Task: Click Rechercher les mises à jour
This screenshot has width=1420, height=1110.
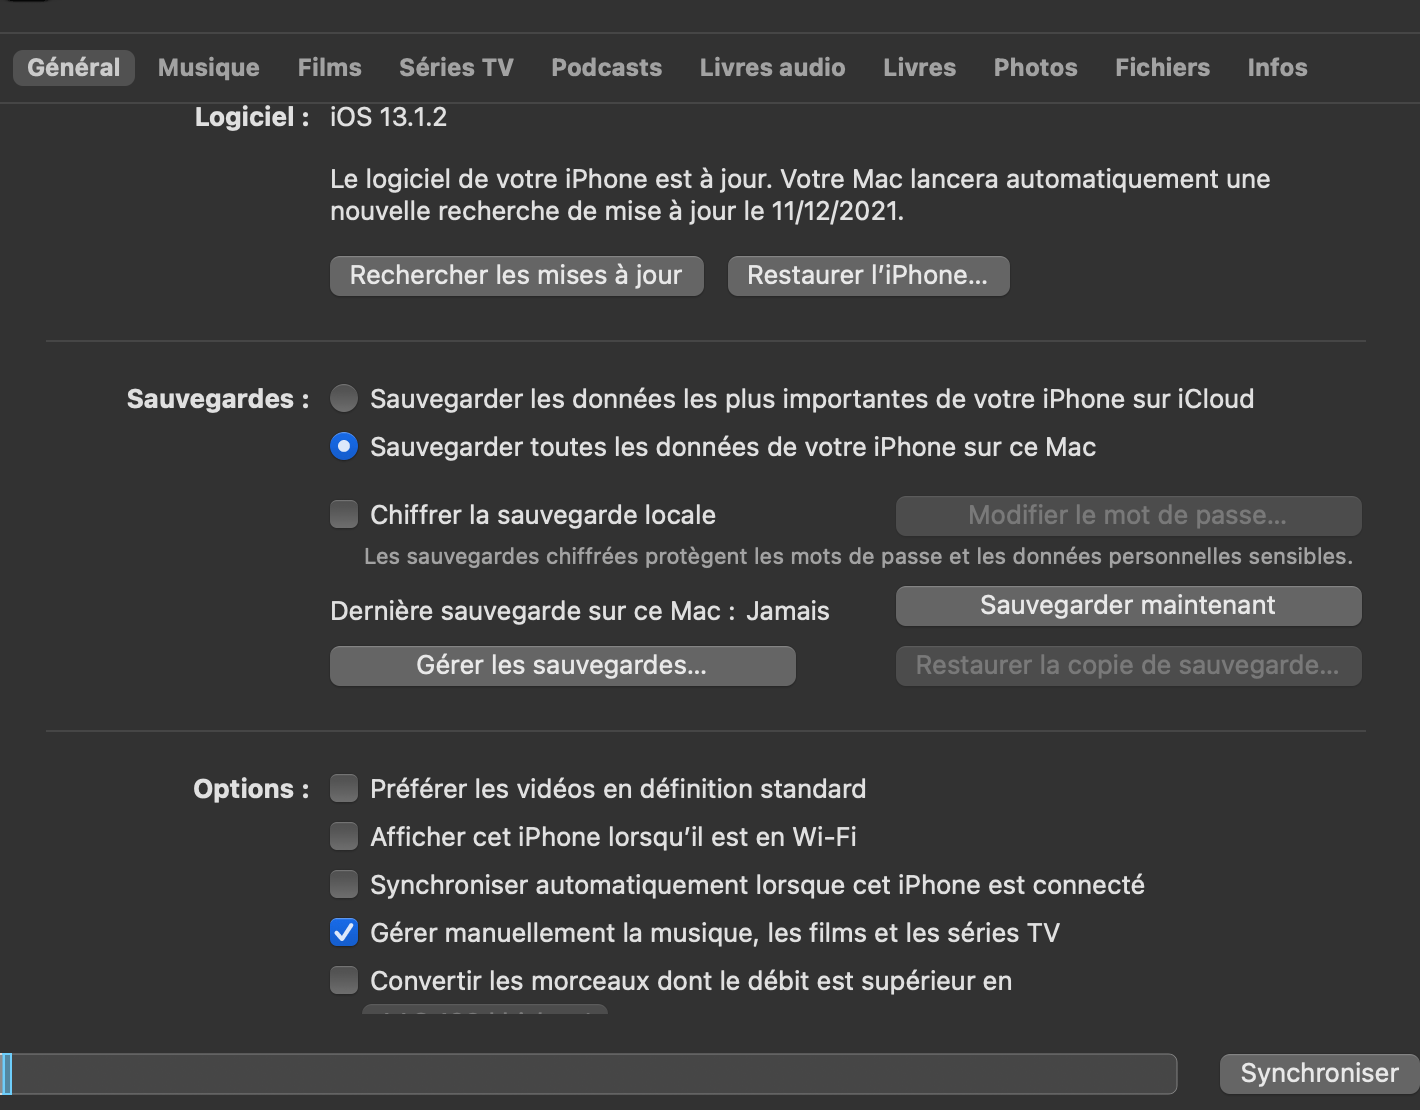Action: click(516, 275)
